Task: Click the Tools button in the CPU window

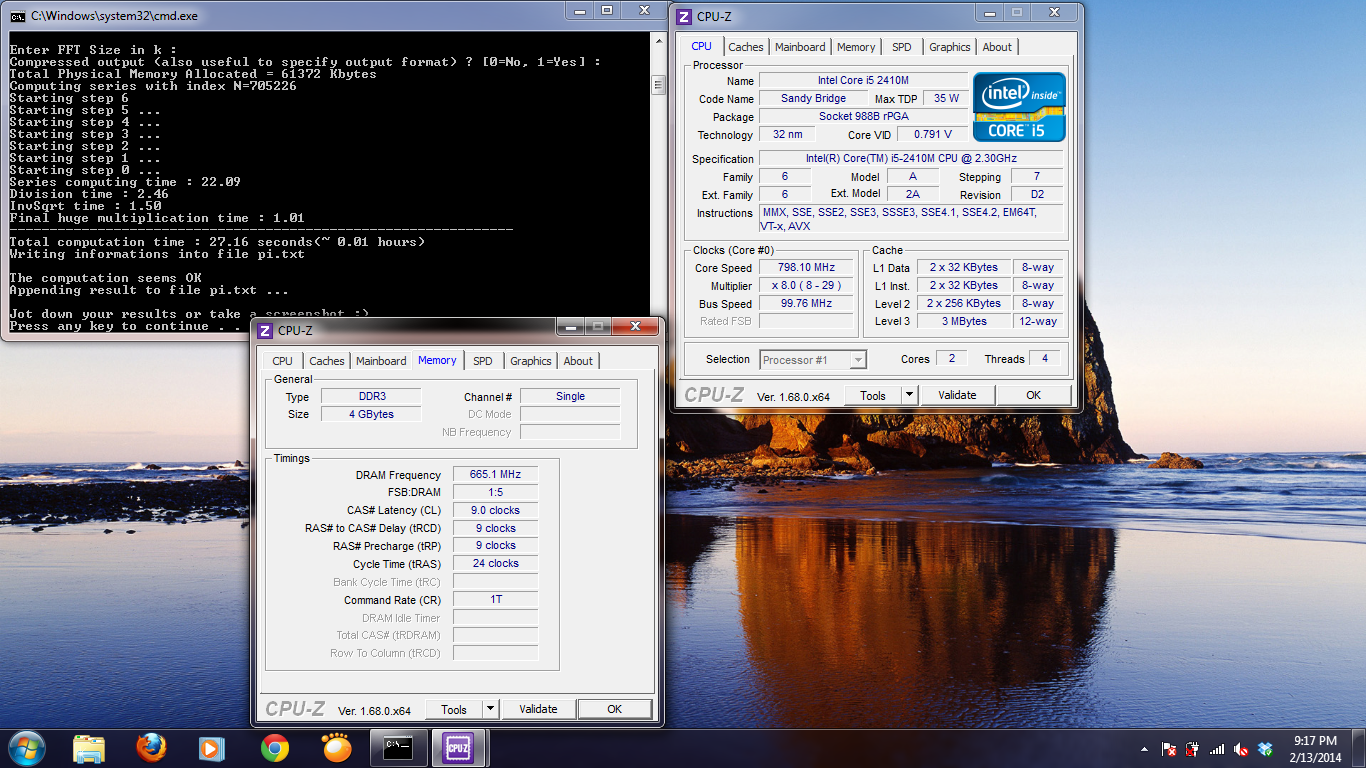Action: point(873,395)
